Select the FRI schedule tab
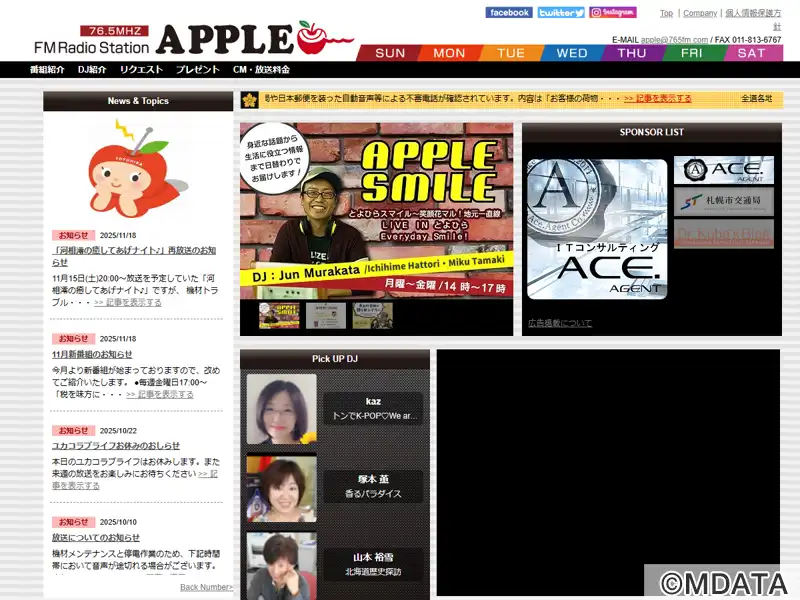Image resolution: width=800 pixels, height=600 pixels. pyautogui.click(x=691, y=53)
